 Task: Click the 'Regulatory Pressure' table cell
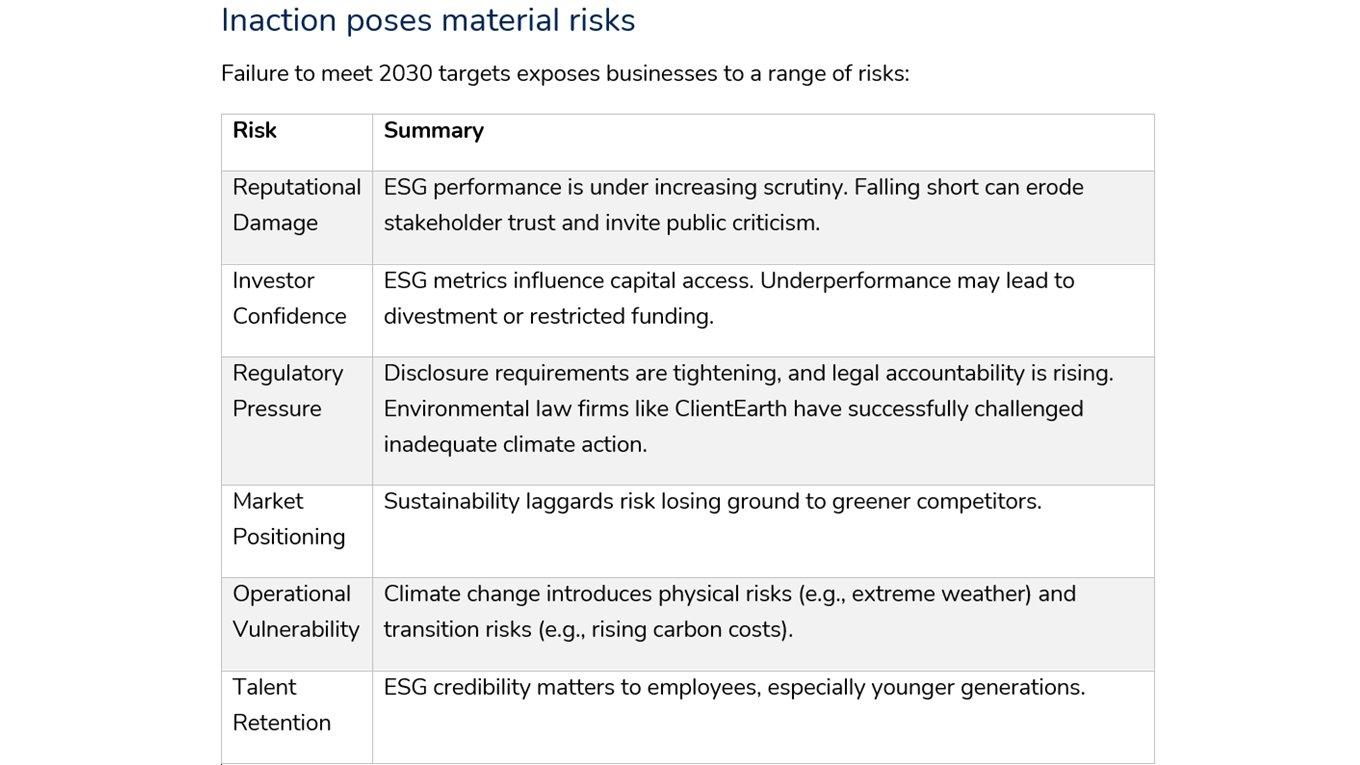(288, 391)
